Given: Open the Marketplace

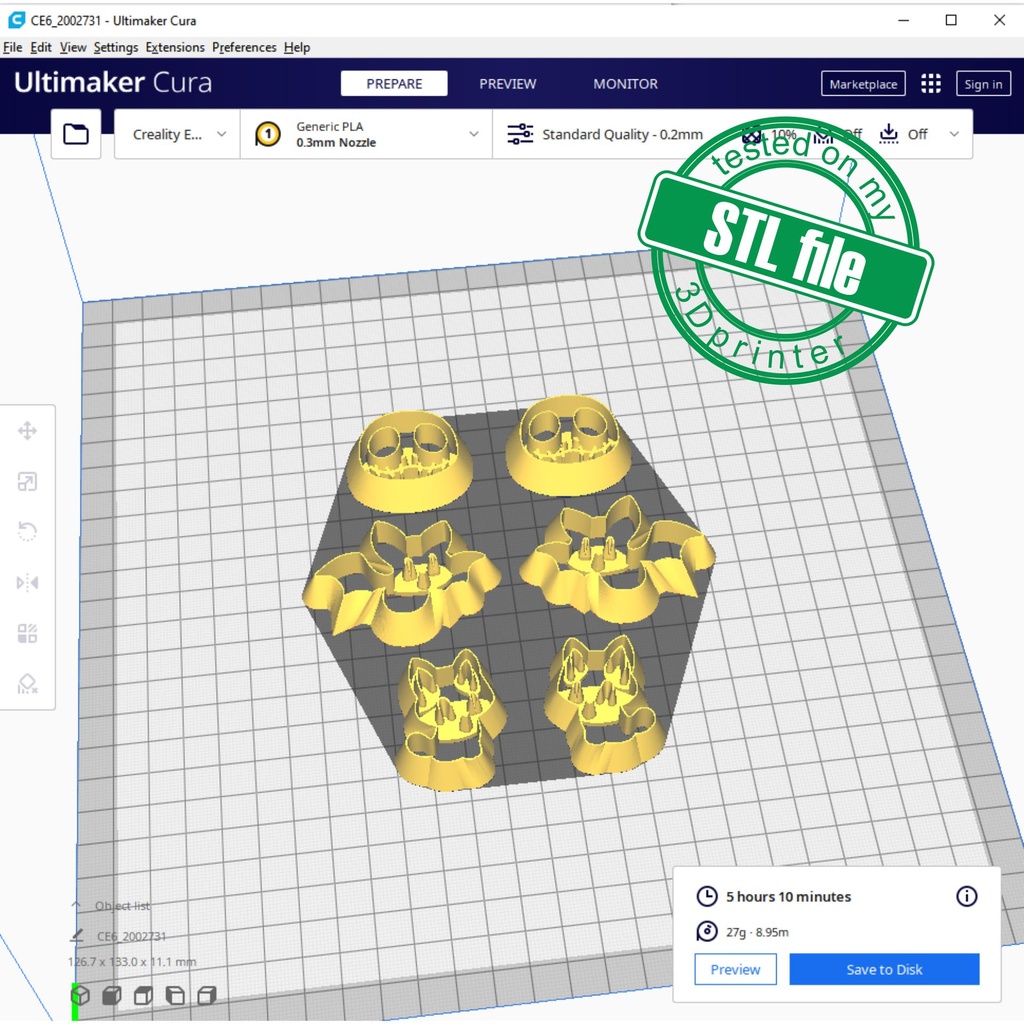Looking at the screenshot, I should [x=863, y=84].
